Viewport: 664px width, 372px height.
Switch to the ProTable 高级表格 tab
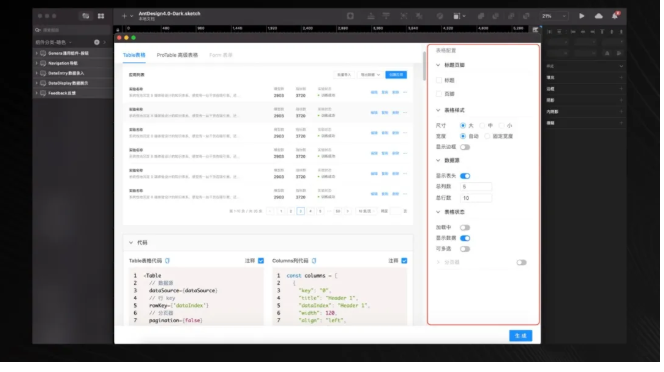177,55
